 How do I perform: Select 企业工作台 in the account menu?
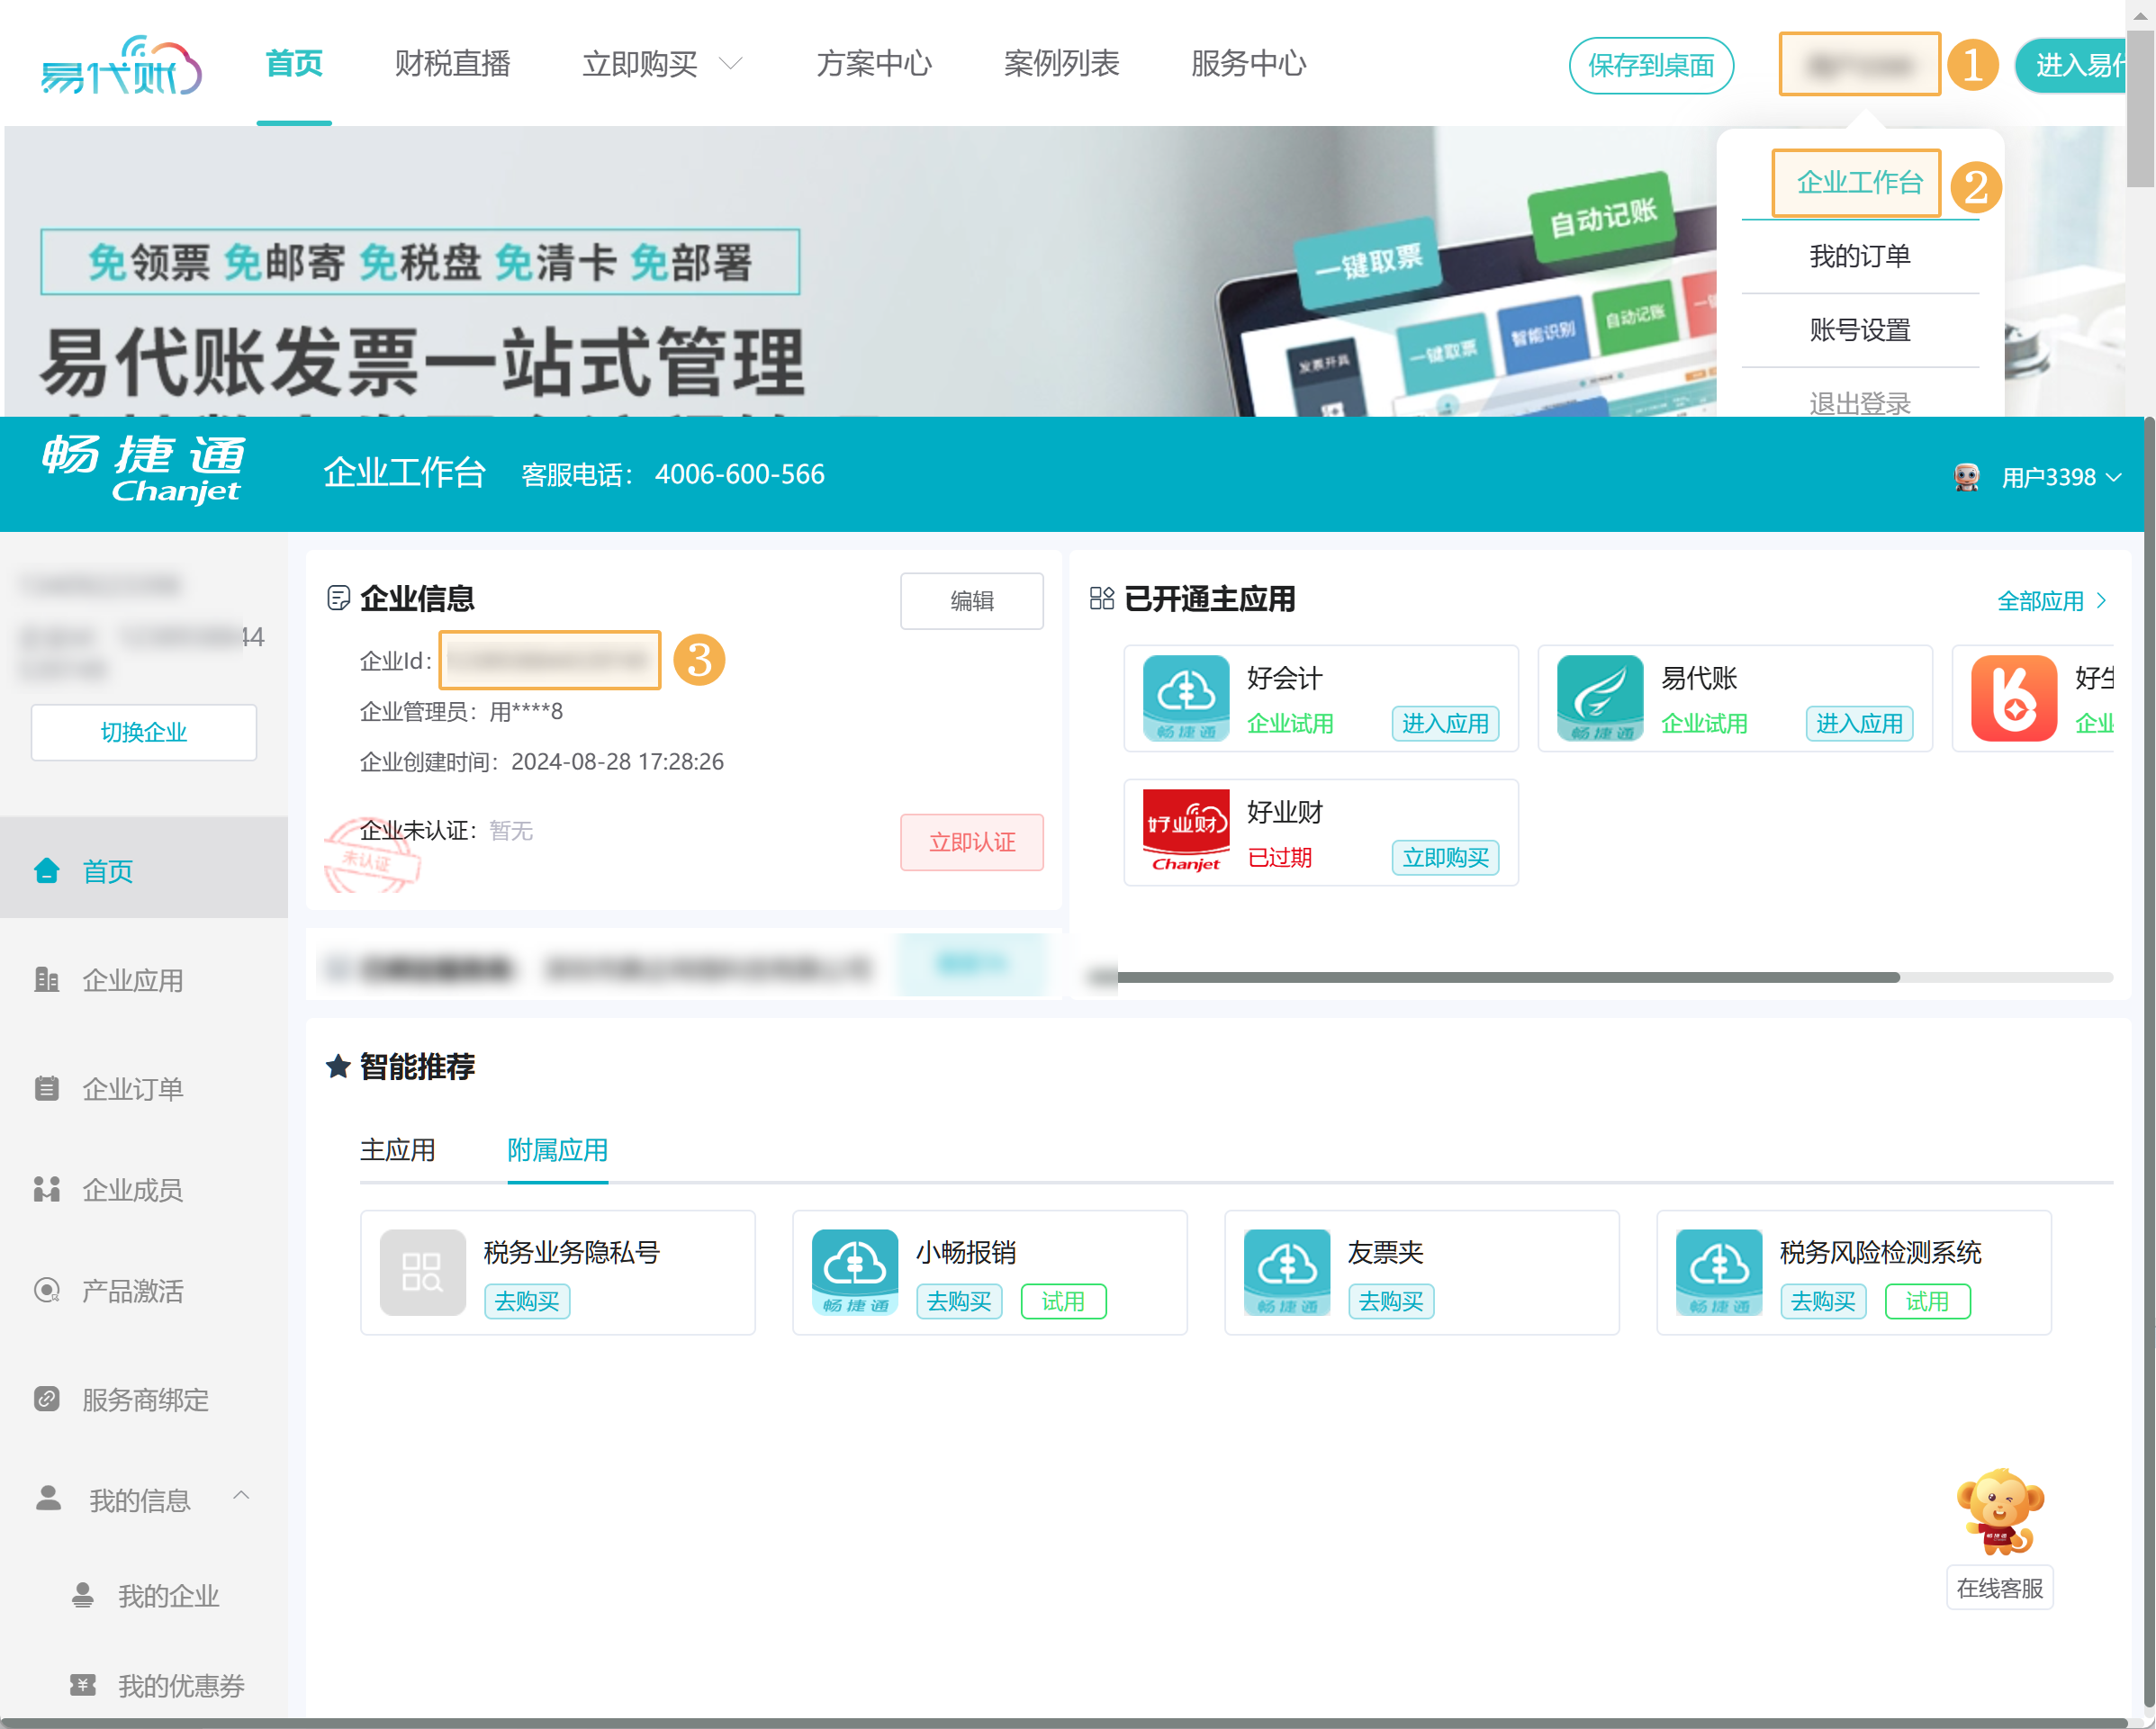point(1857,182)
